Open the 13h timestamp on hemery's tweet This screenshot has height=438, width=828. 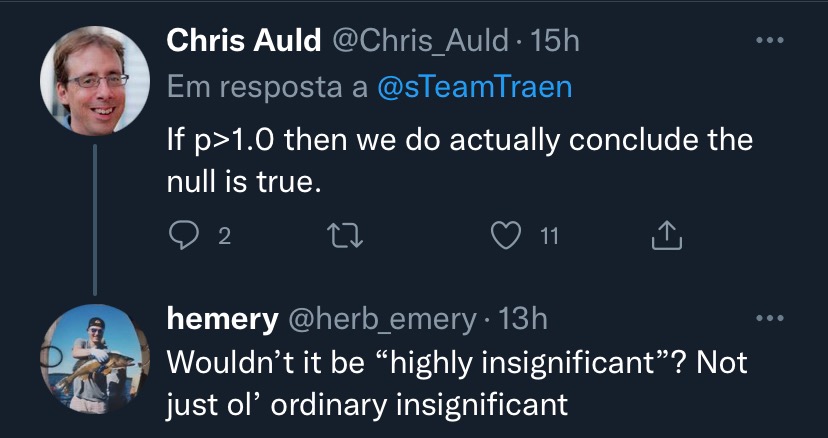(521, 319)
